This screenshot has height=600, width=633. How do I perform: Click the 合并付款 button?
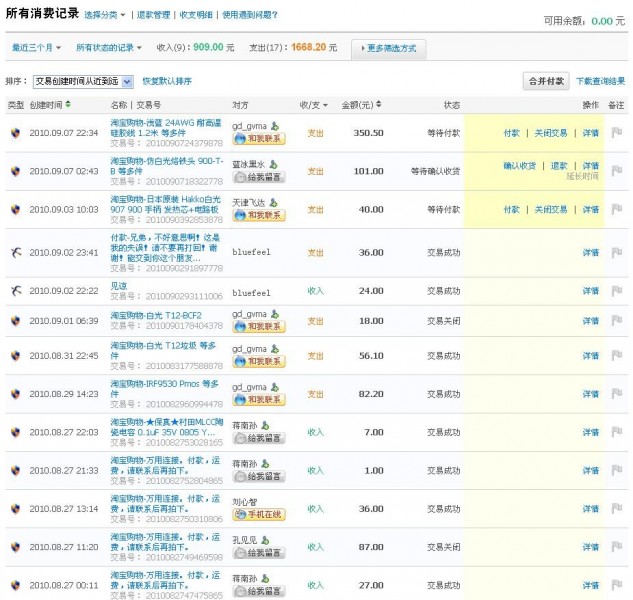(546, 81)
